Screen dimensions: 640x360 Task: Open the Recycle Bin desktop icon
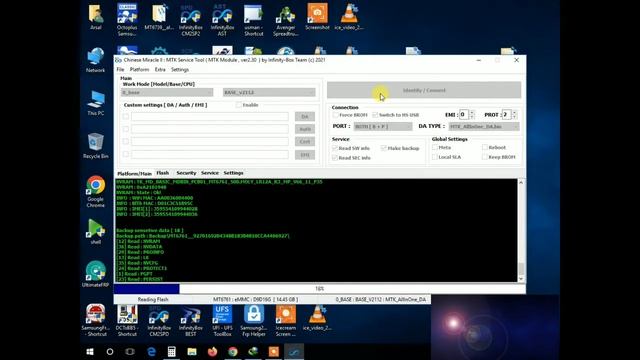tap(96, 146)
